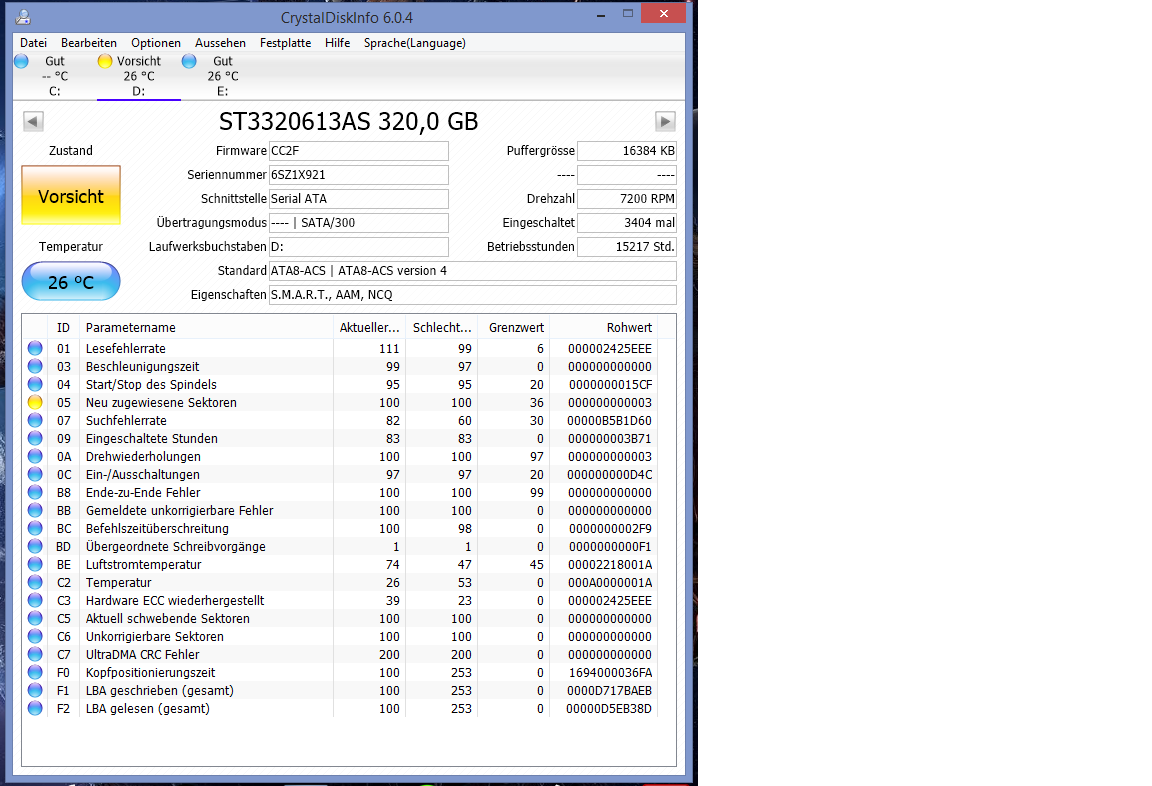Click the status icon for Start/Stop des Spindels
Screen dimensions: 1152x786
[35, 384]
